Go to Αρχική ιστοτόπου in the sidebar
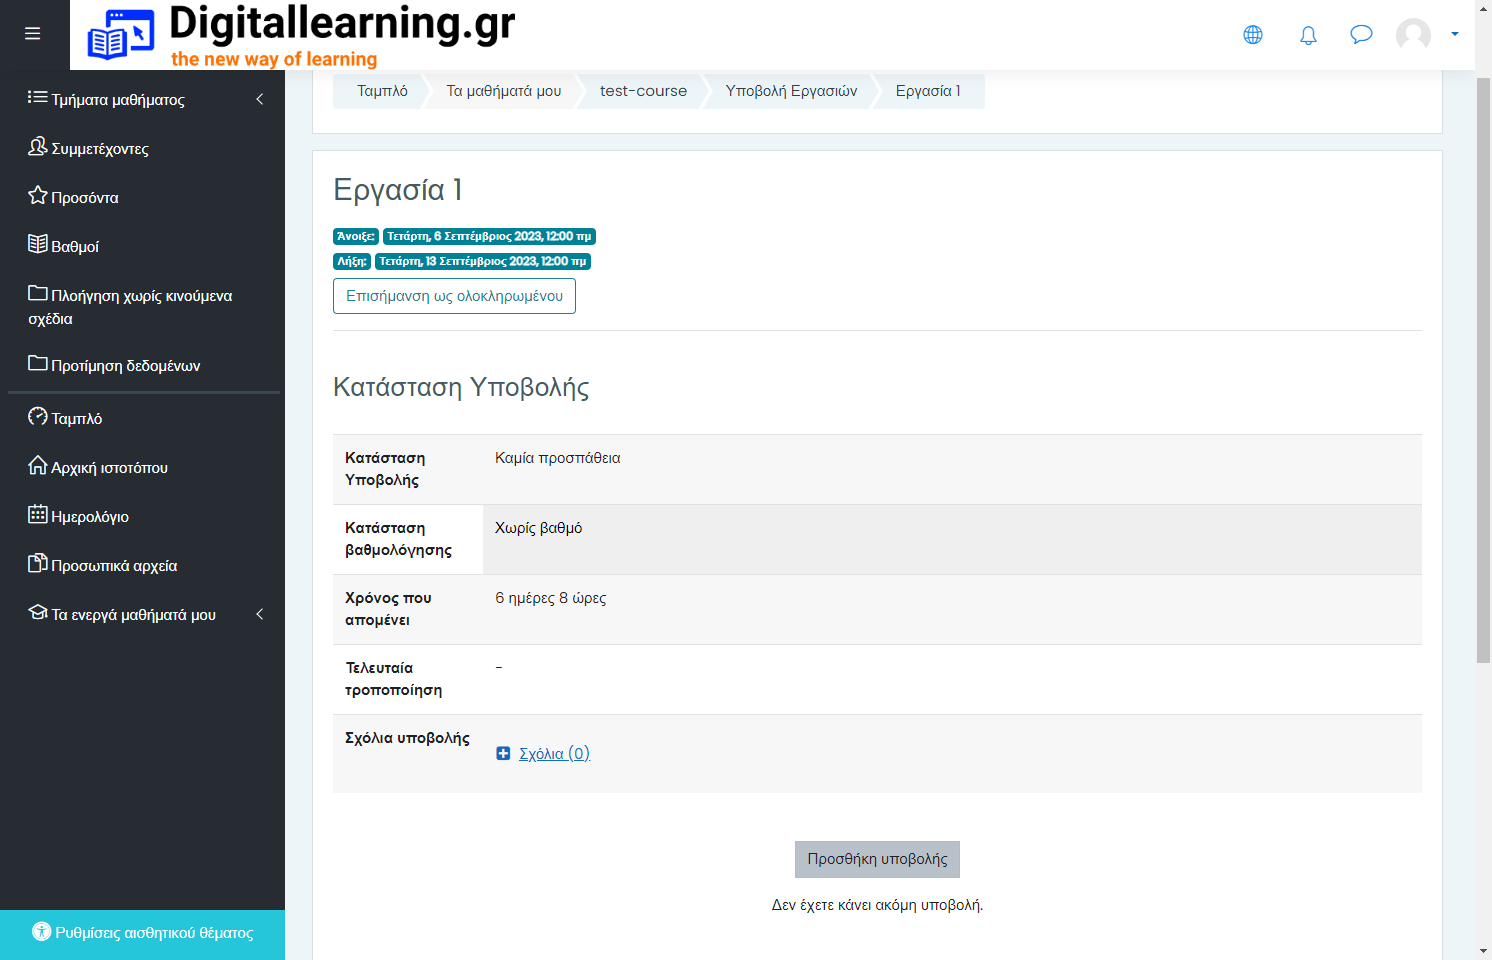This screenshot has width=1492, height=960. pyautogui.click(x=110, y=468)
